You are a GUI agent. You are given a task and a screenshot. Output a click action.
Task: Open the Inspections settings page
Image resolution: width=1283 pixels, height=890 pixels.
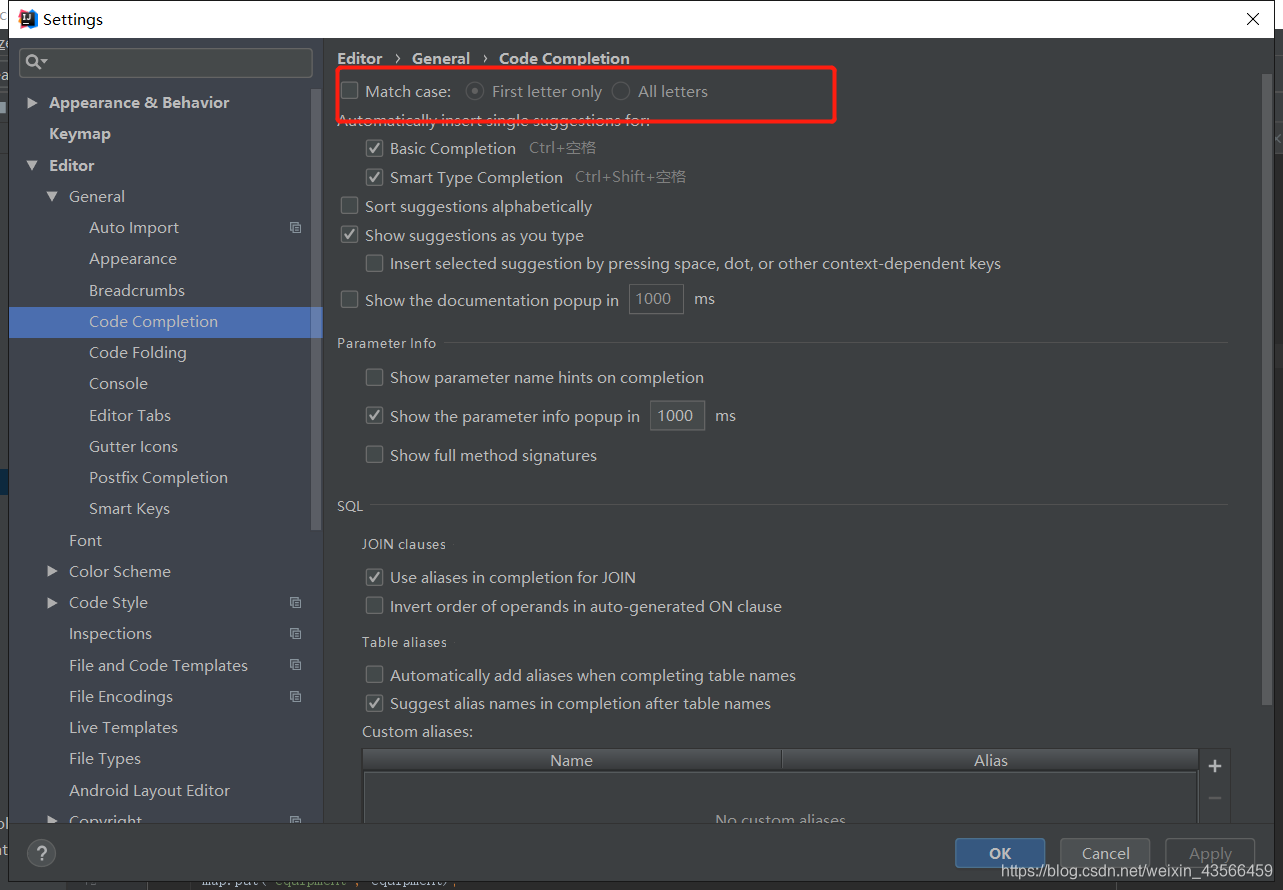point(110,634)
